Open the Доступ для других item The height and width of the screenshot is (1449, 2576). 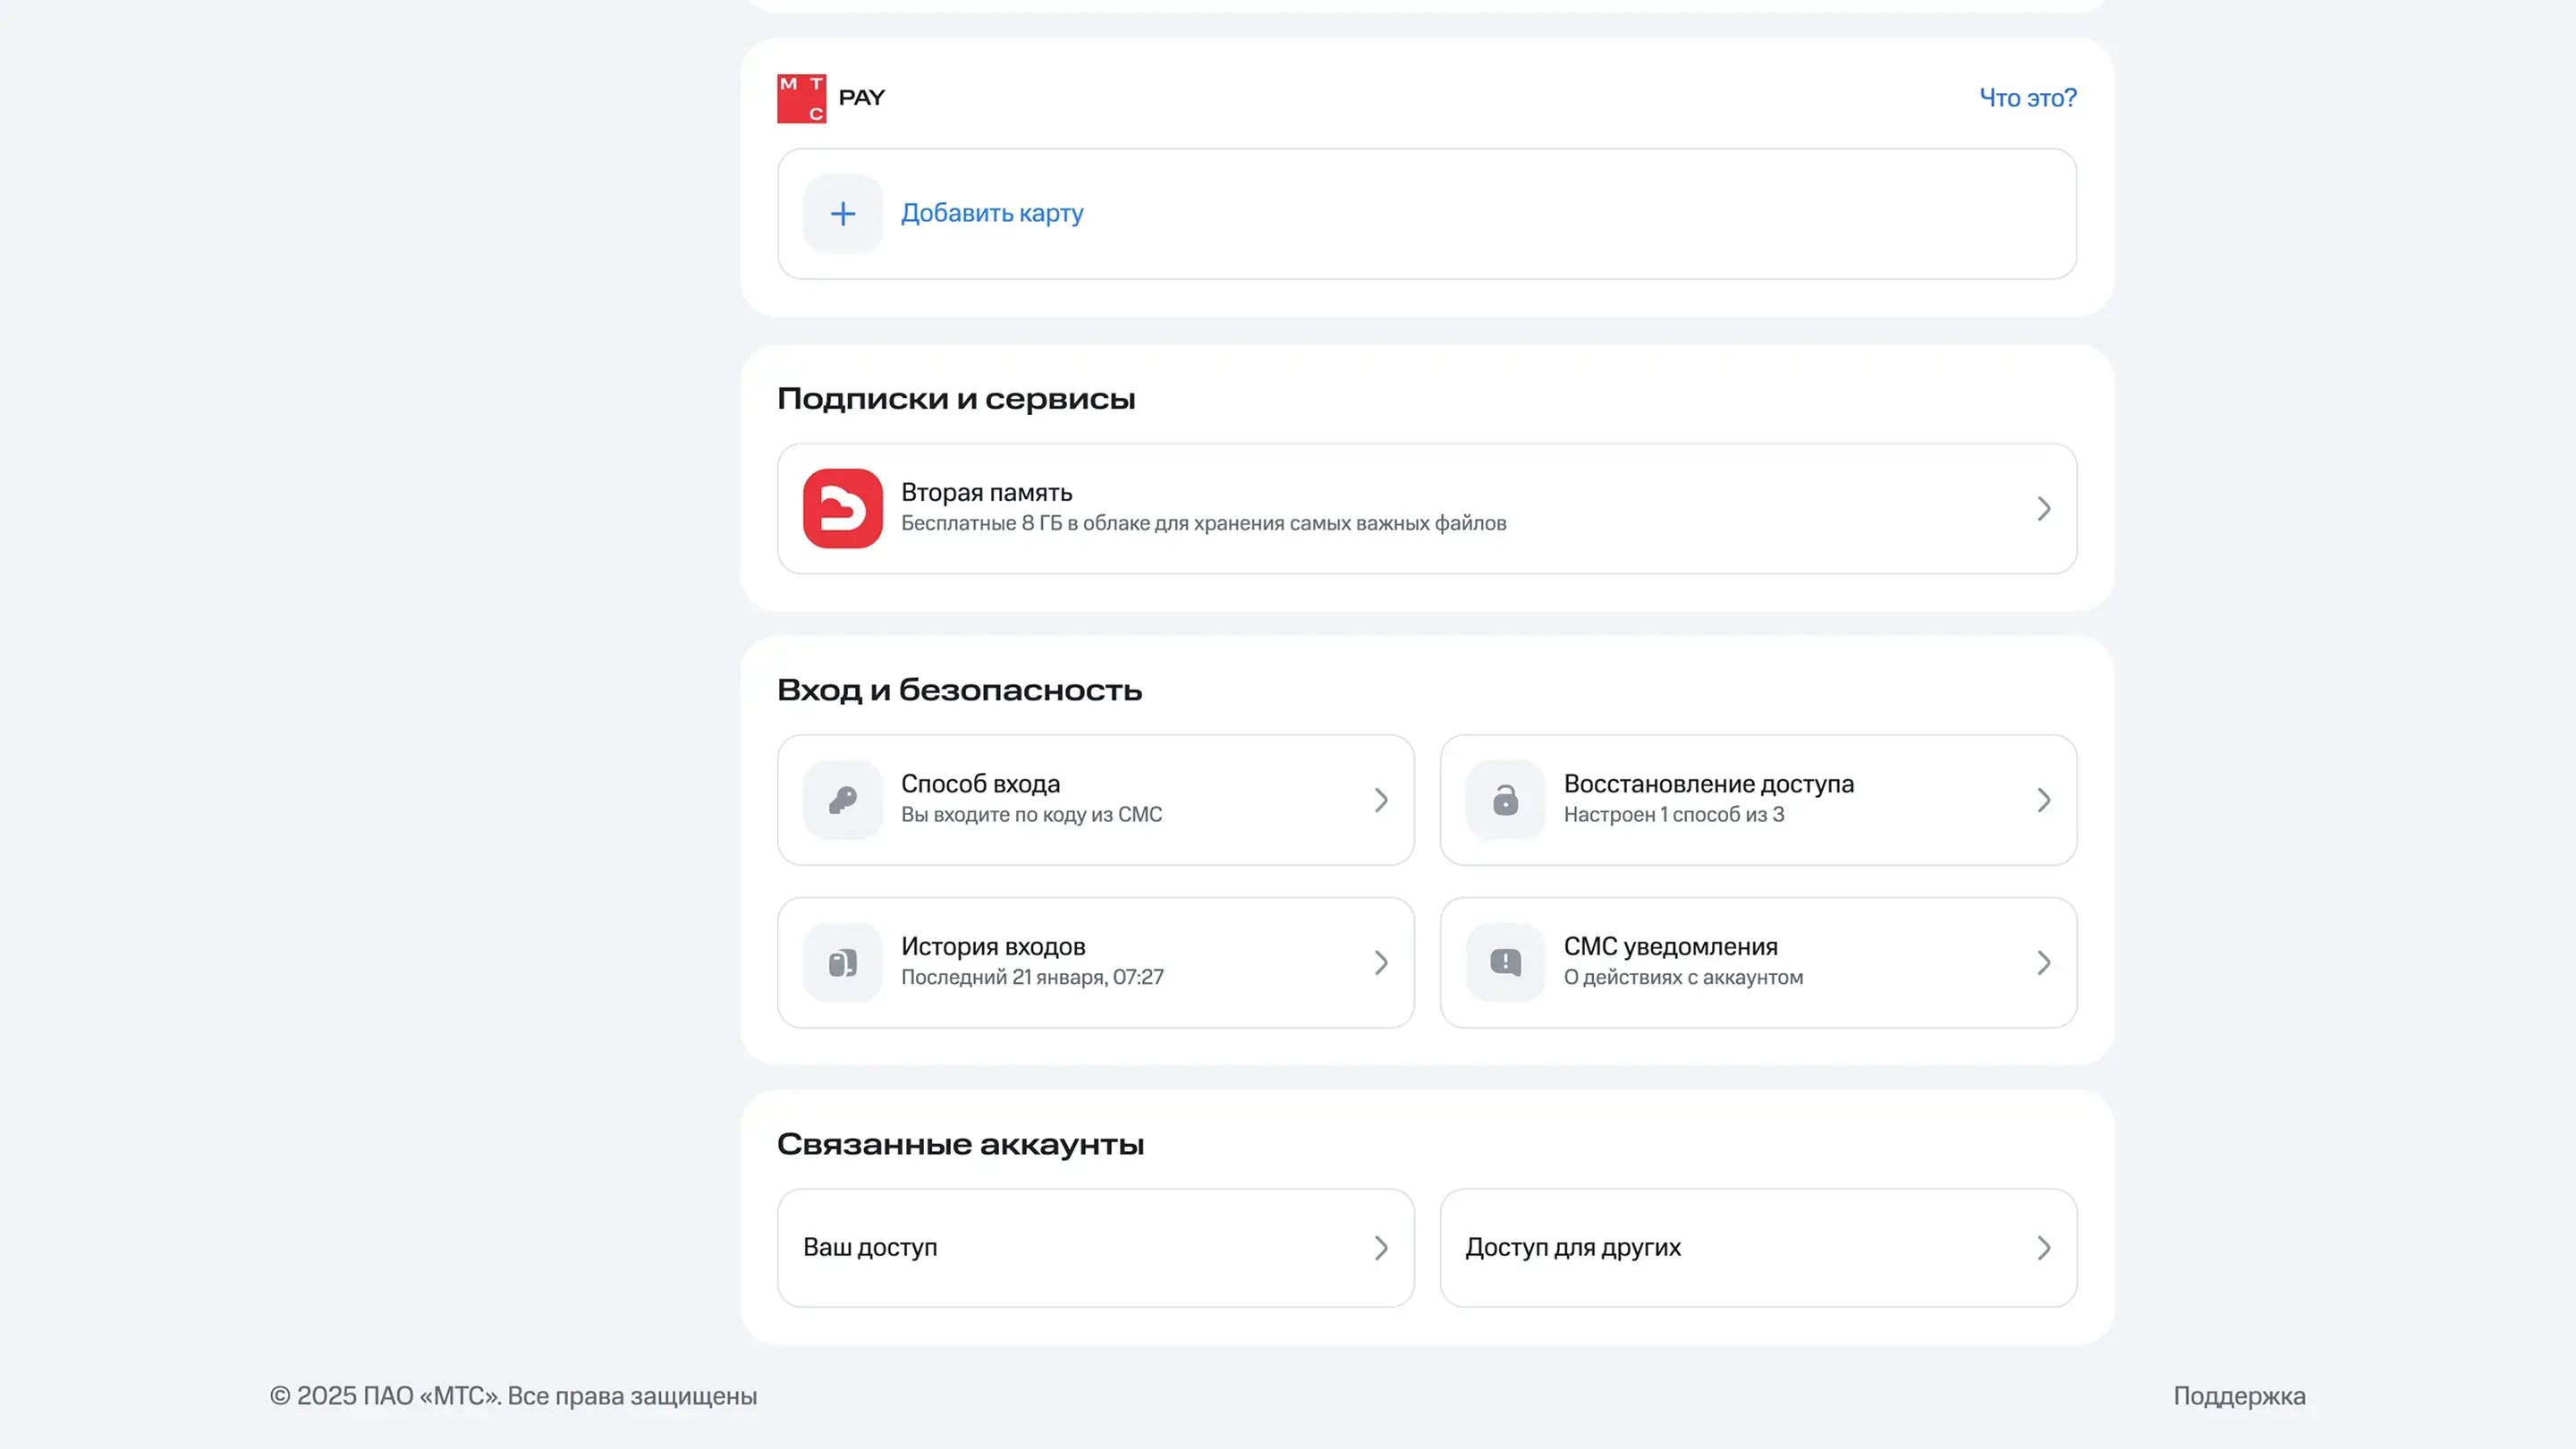[1573, 1247]
